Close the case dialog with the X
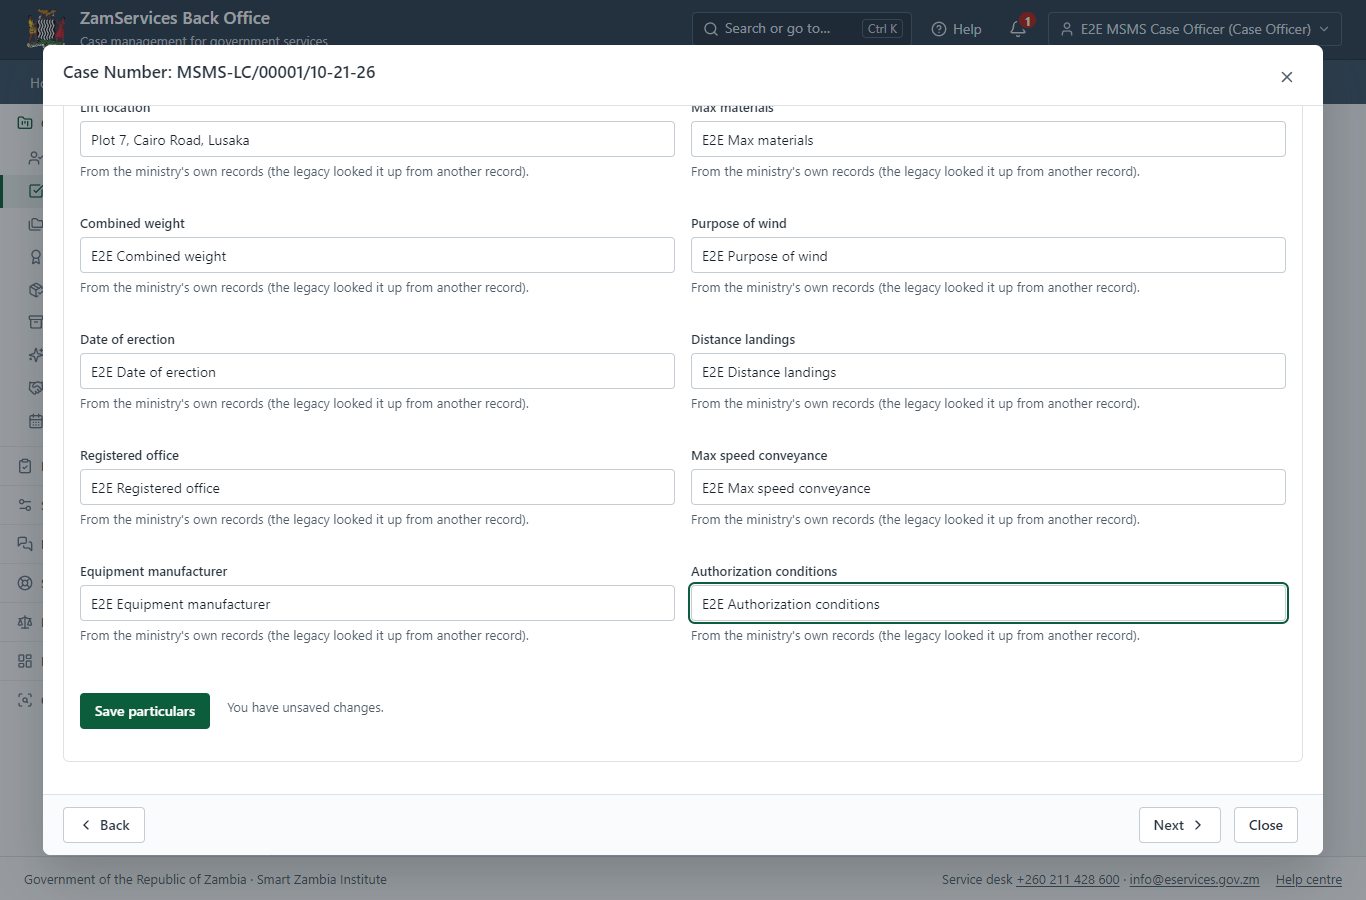Image resolution: width=1366 pixels, height=900 pixels. click(x=1287, y=77)
